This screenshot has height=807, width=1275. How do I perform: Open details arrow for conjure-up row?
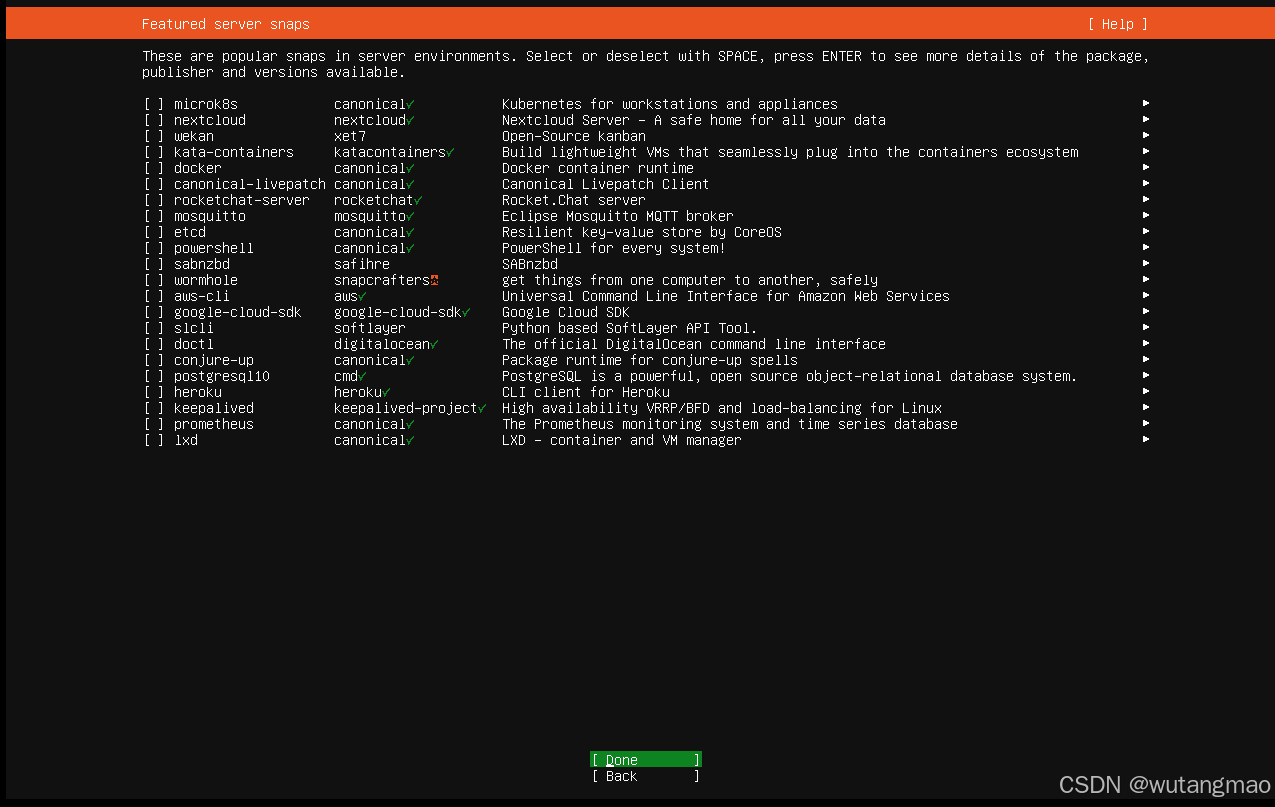(x=1146, y=359)
